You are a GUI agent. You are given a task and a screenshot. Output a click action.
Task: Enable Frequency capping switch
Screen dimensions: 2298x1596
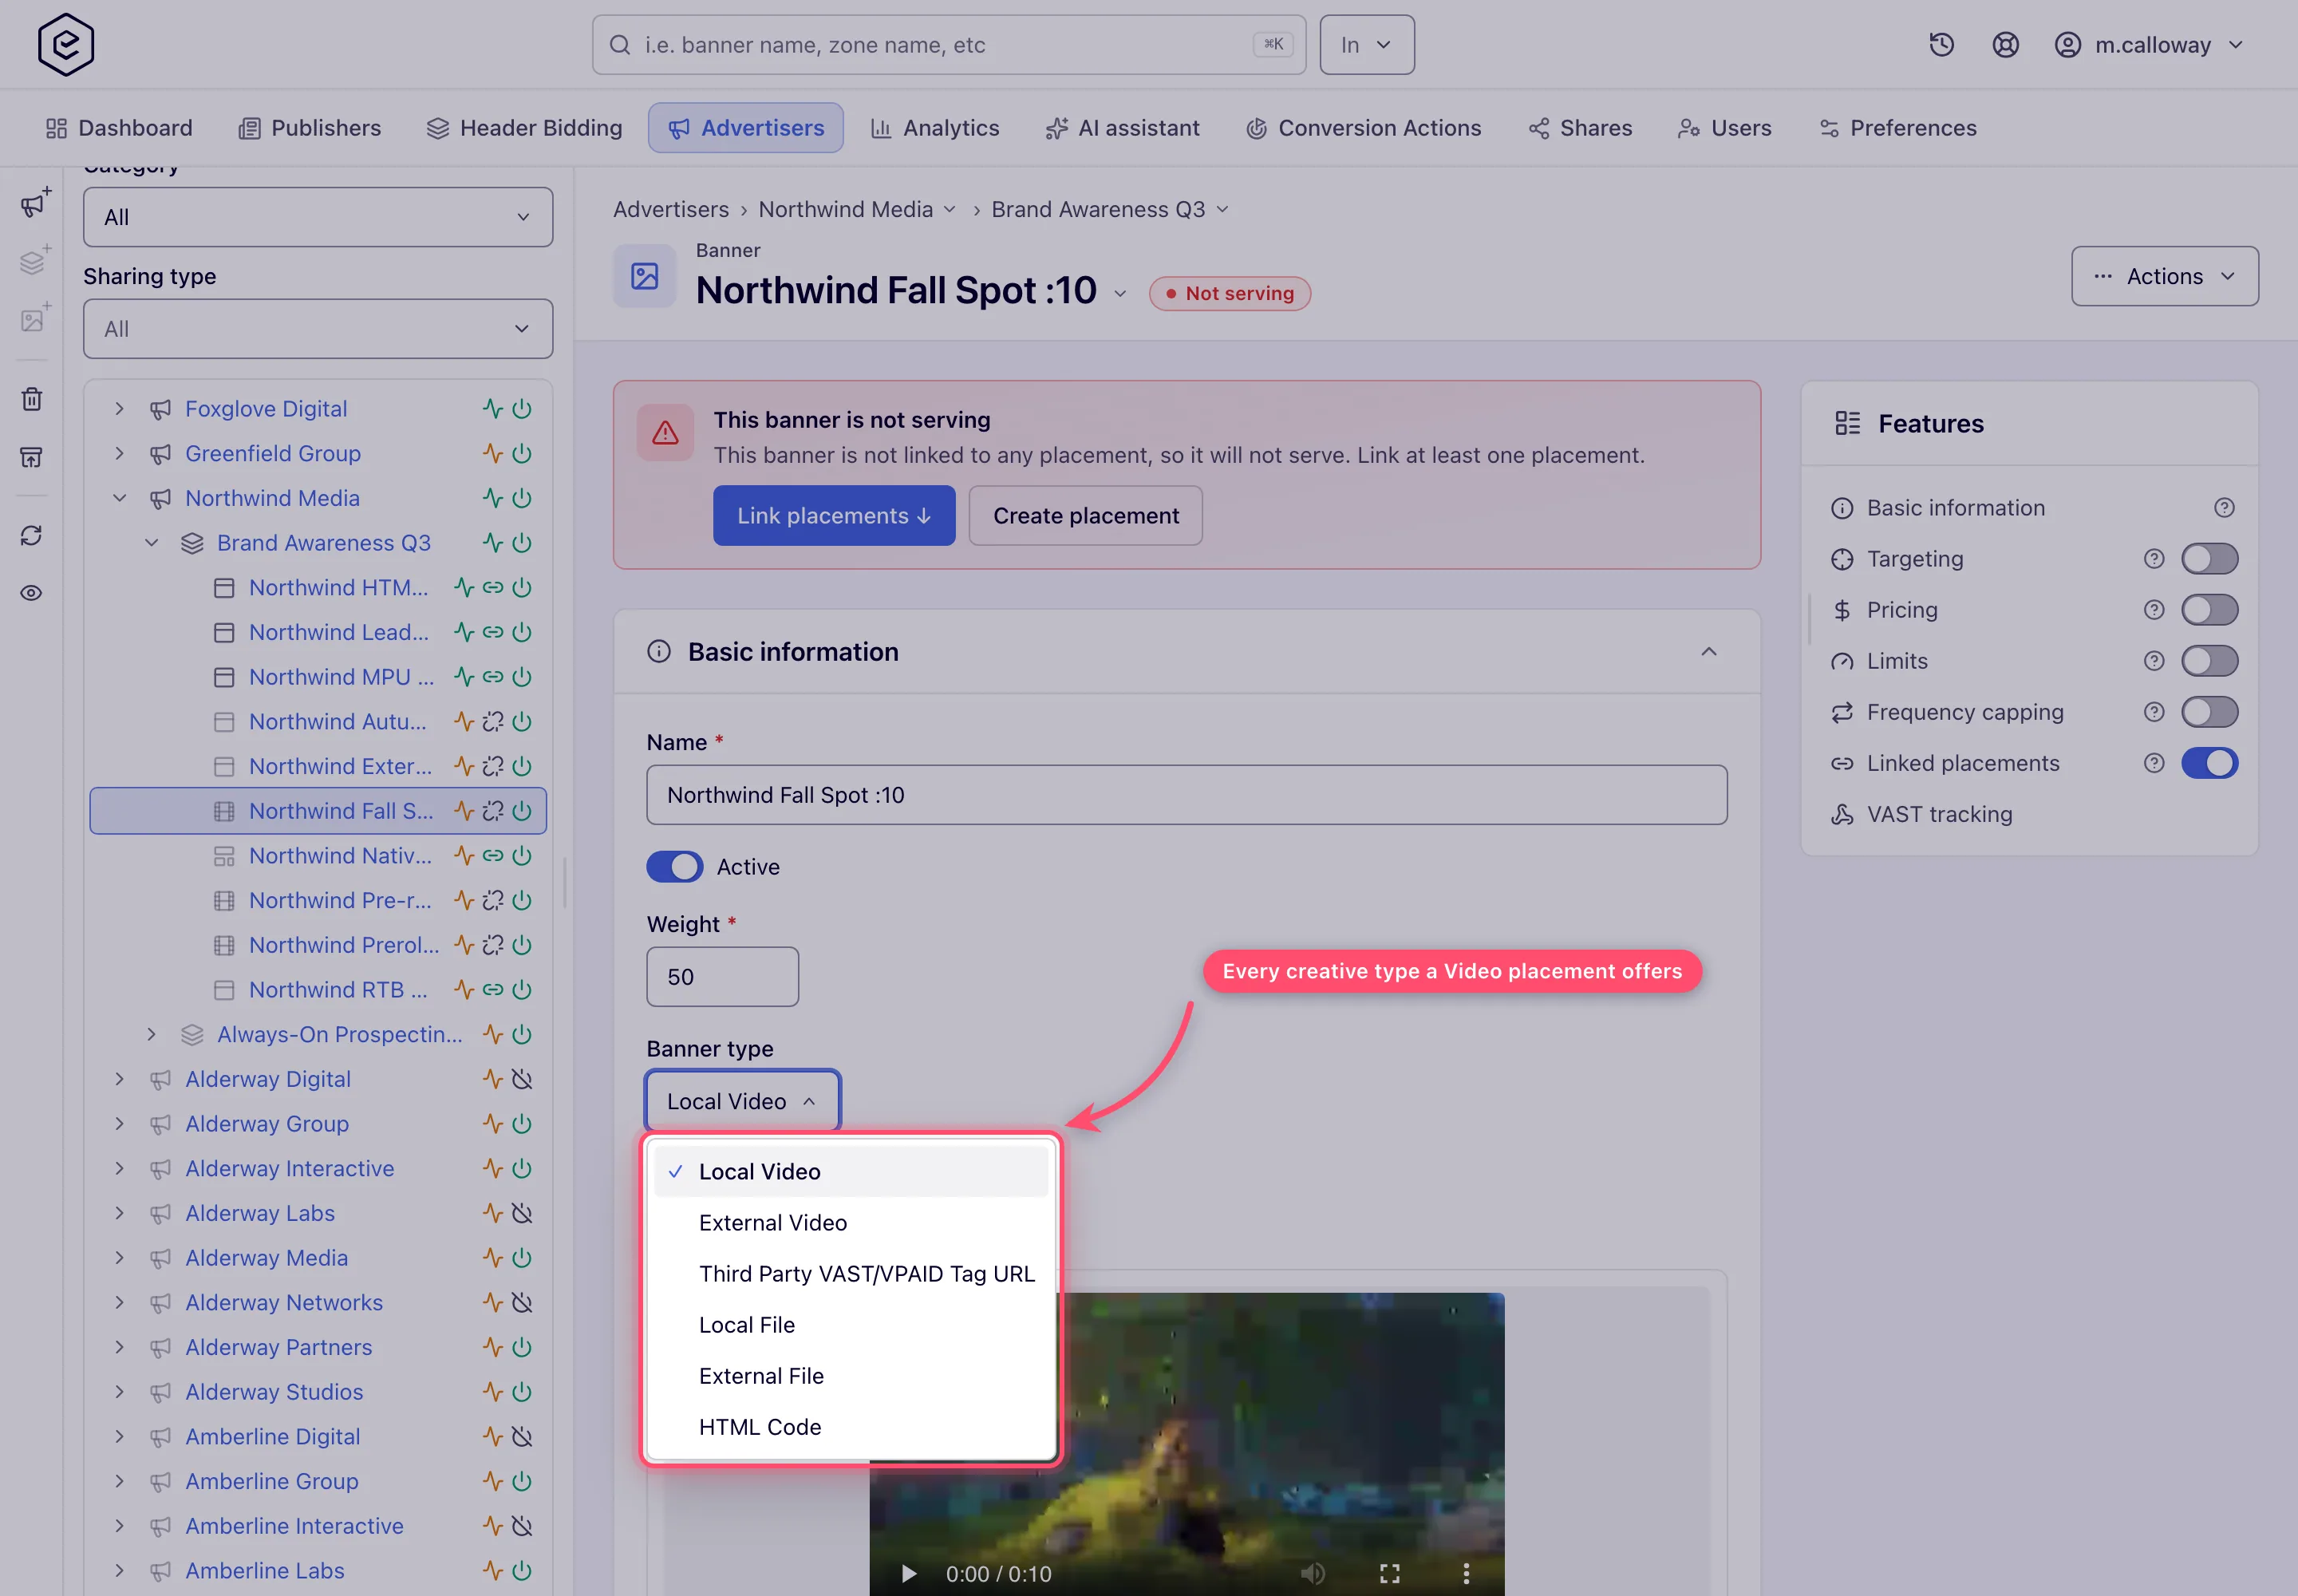point(2209,712)
